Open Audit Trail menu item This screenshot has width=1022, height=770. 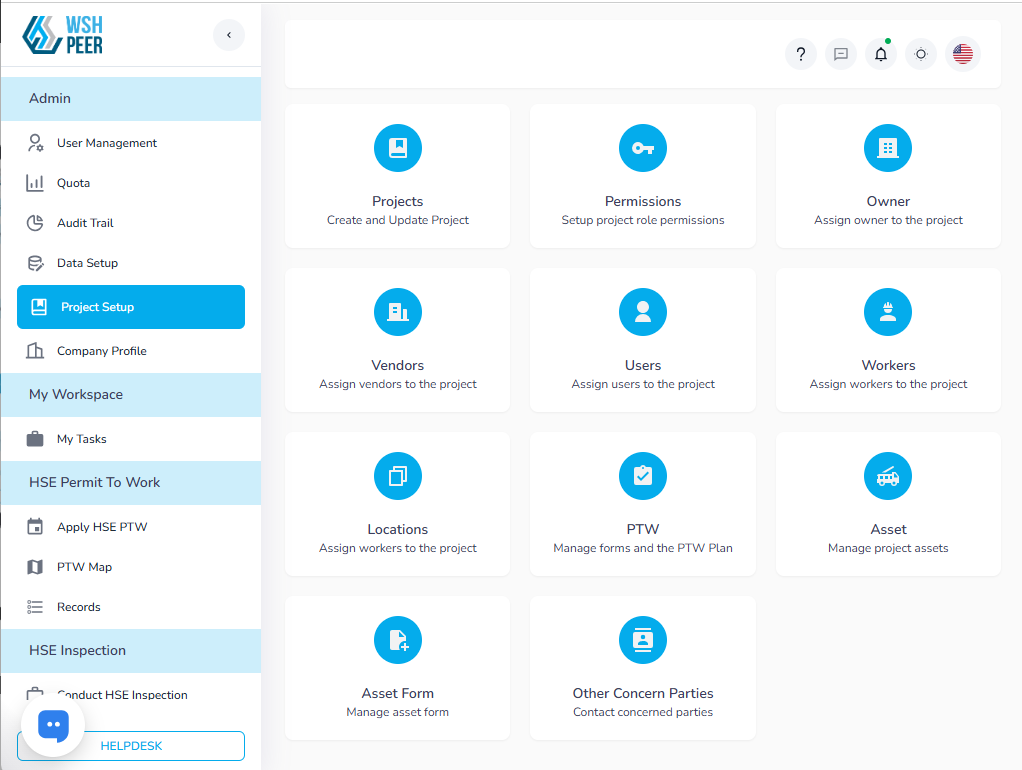point(85,223)
